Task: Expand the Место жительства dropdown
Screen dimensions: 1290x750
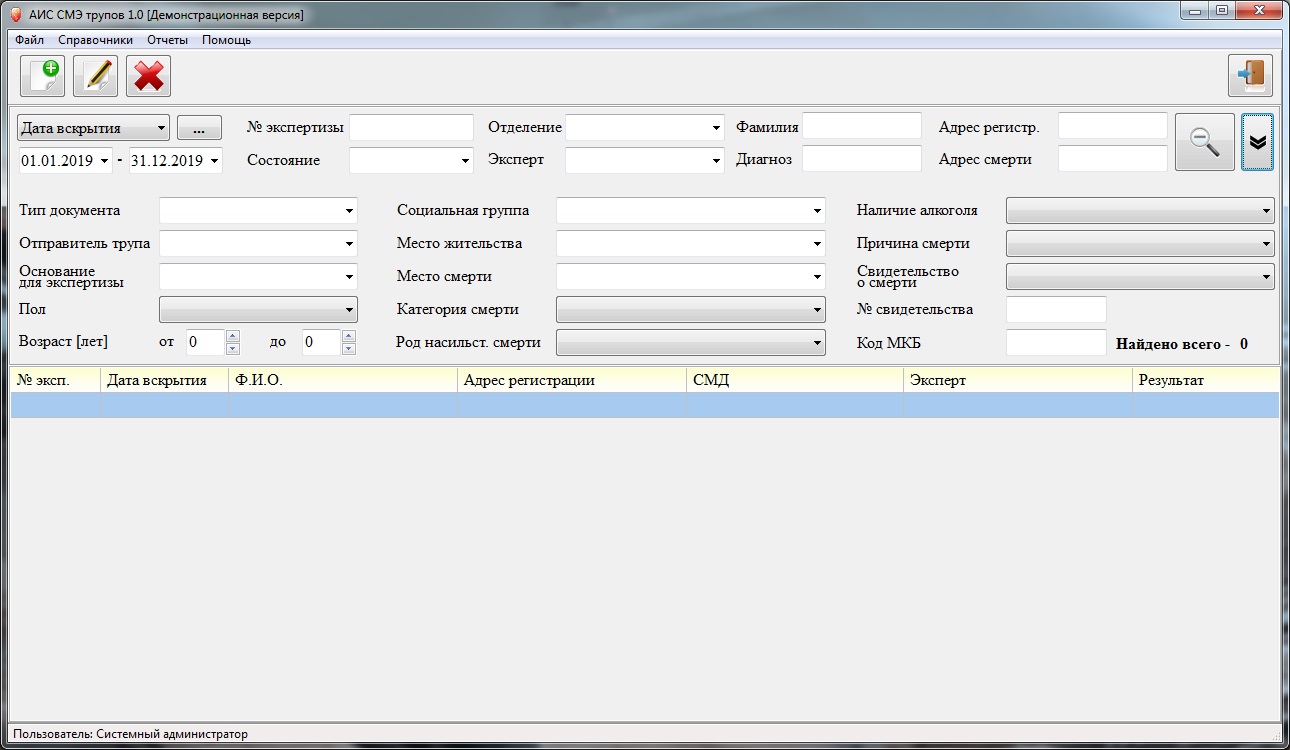Action: coord(817,243)
